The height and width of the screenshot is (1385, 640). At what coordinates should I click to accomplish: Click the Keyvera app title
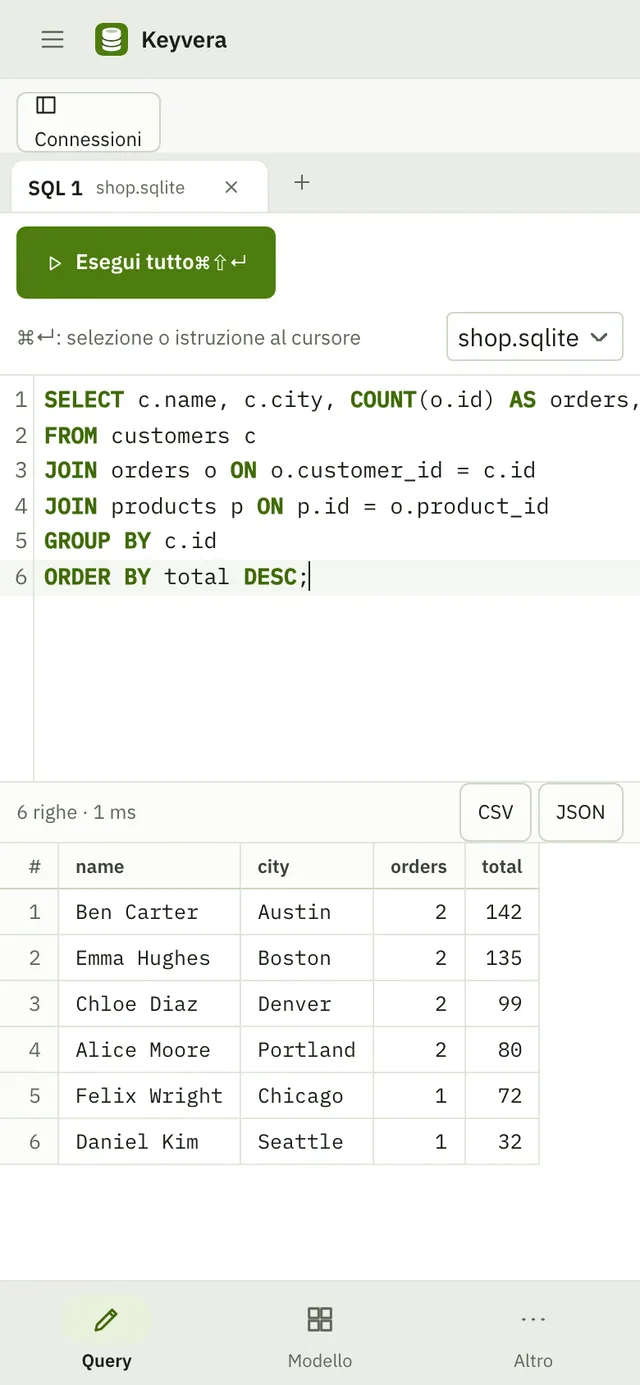(x=184, y=40)
